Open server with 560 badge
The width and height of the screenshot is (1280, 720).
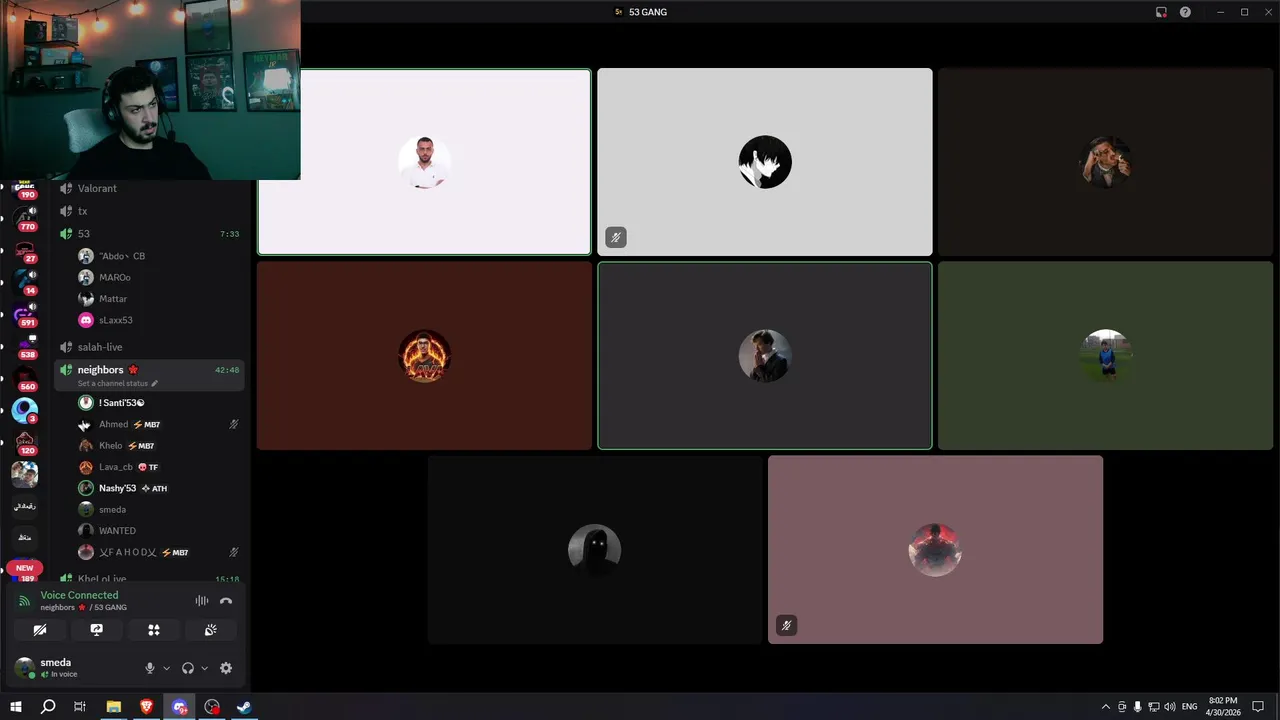click(x=25, y=378)
